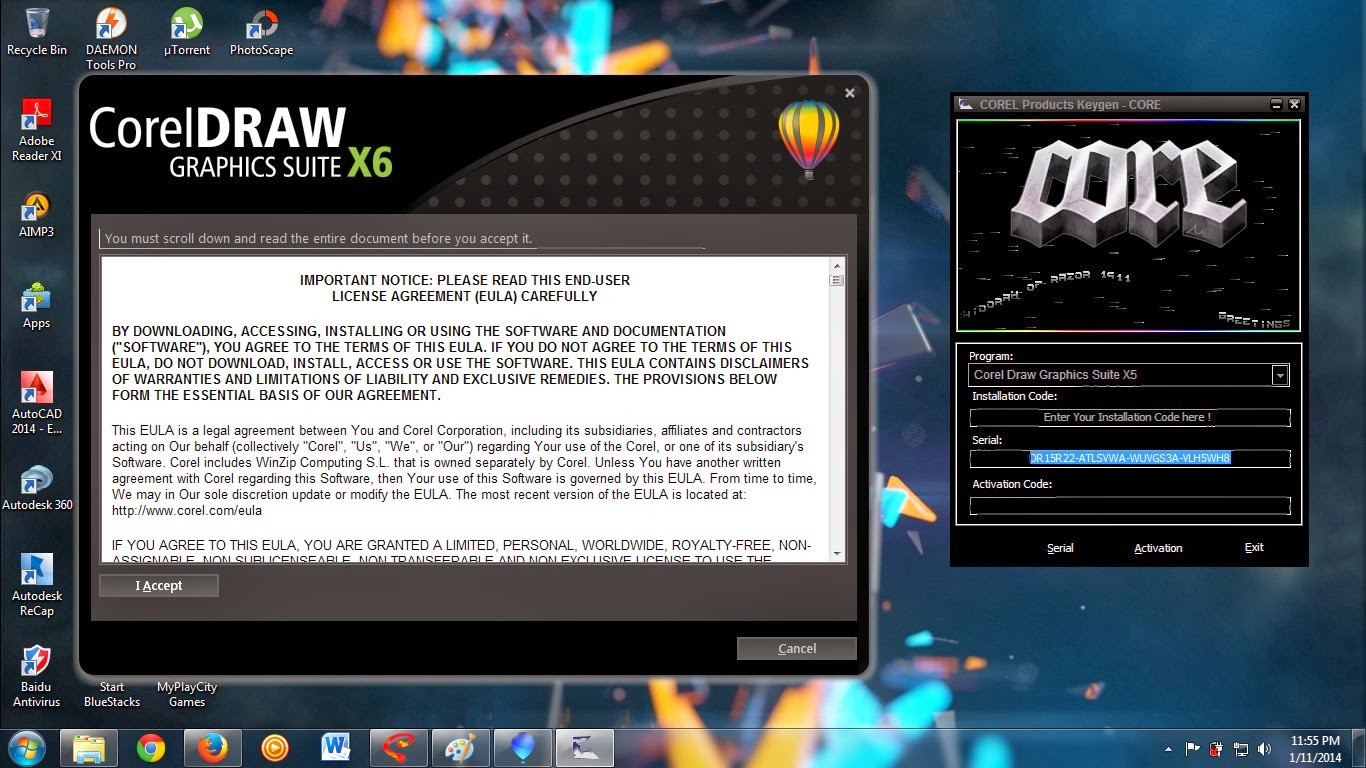This screenshot has width=1366, height=768.
Task: Close the CorelDRAW installer with the X
Action: 850,93
